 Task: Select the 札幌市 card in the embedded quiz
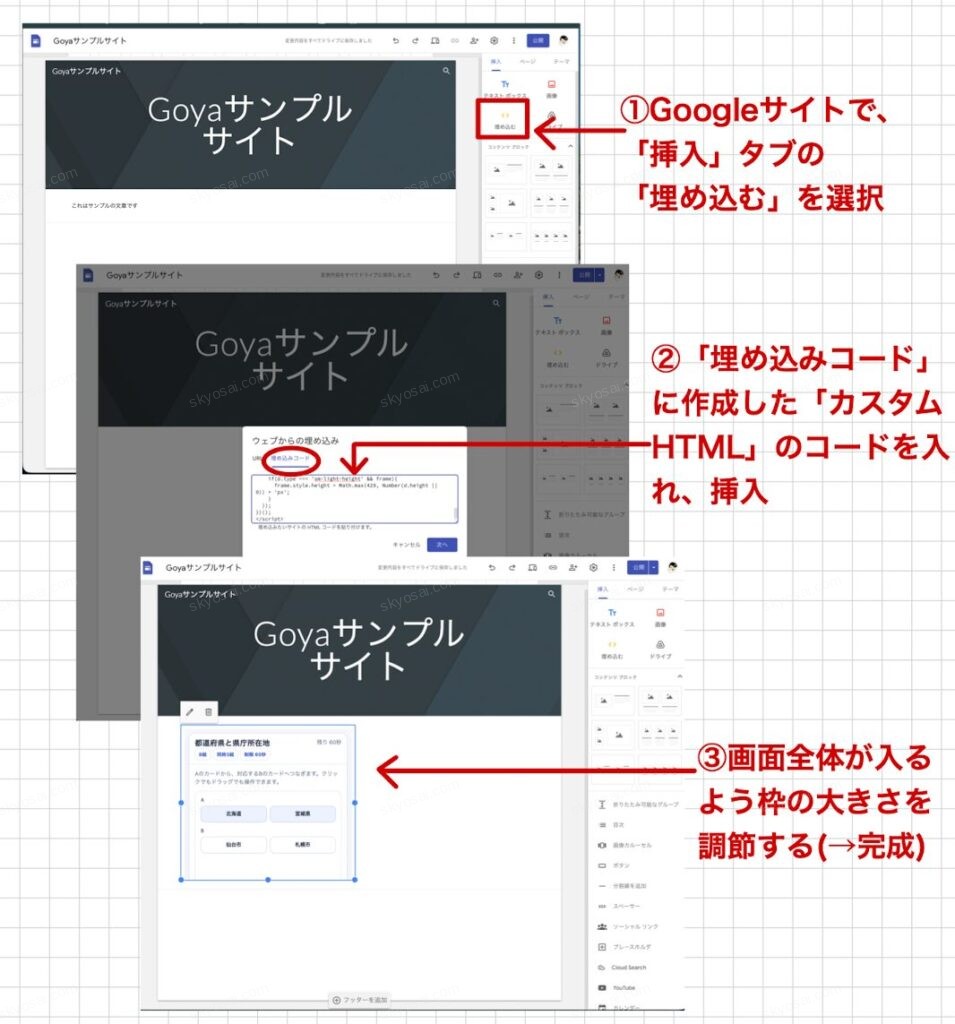tap(302, 845)
